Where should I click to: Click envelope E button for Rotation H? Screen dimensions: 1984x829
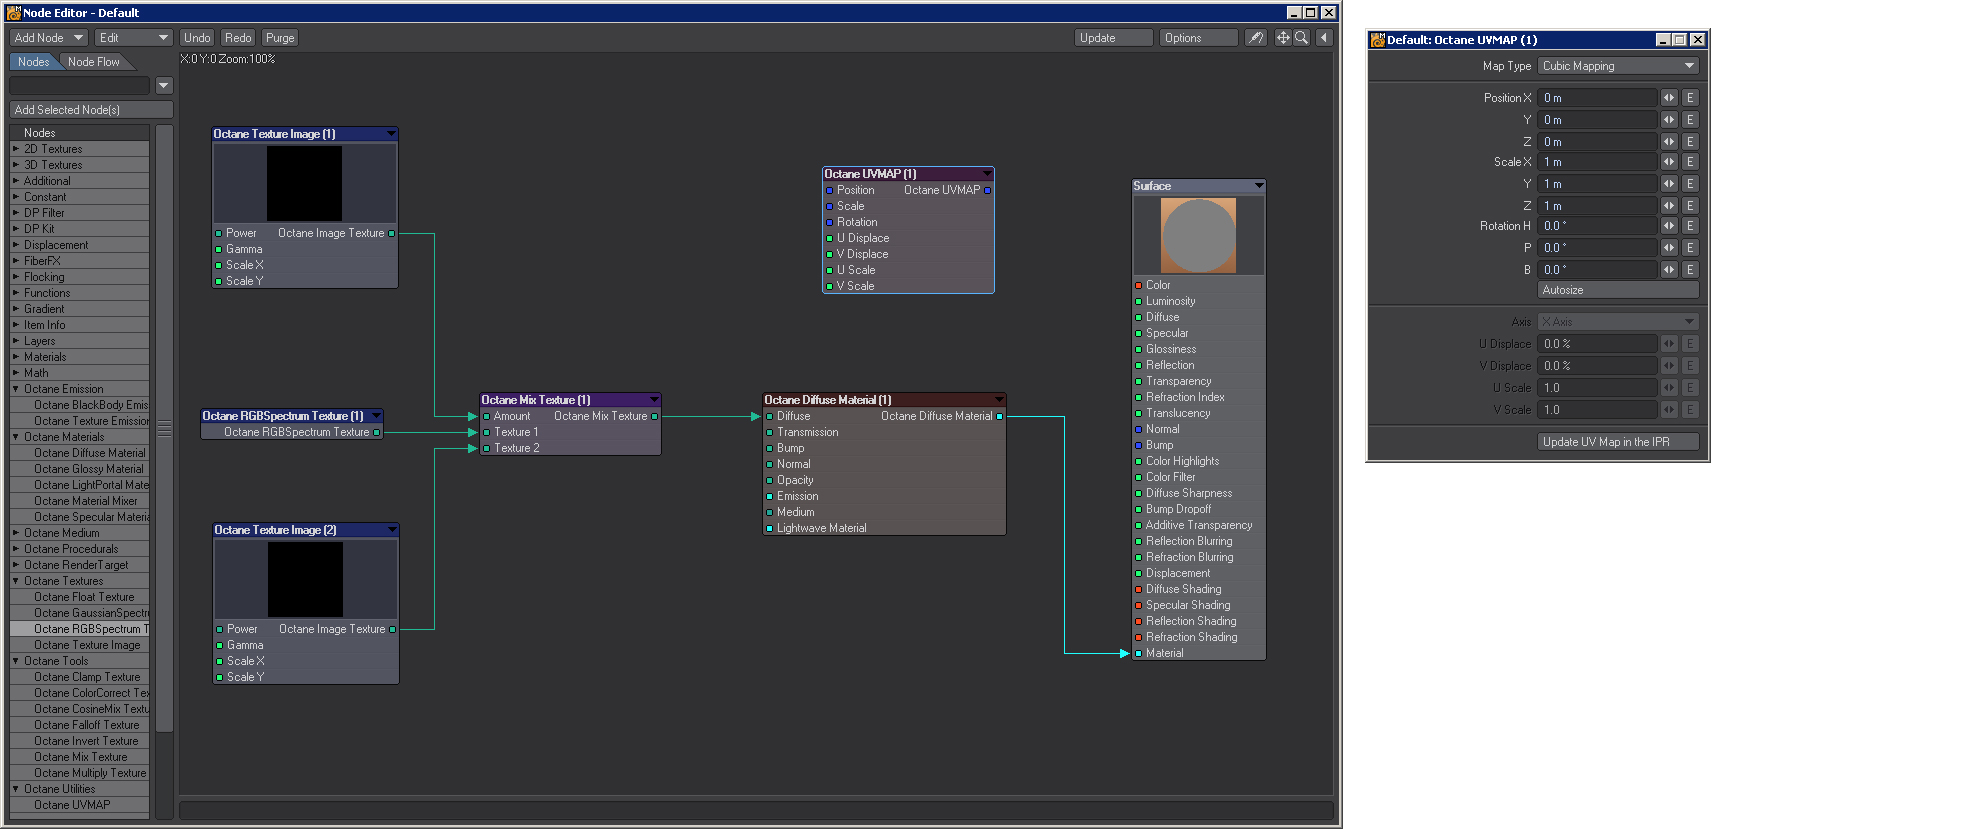coord(1690,226)
